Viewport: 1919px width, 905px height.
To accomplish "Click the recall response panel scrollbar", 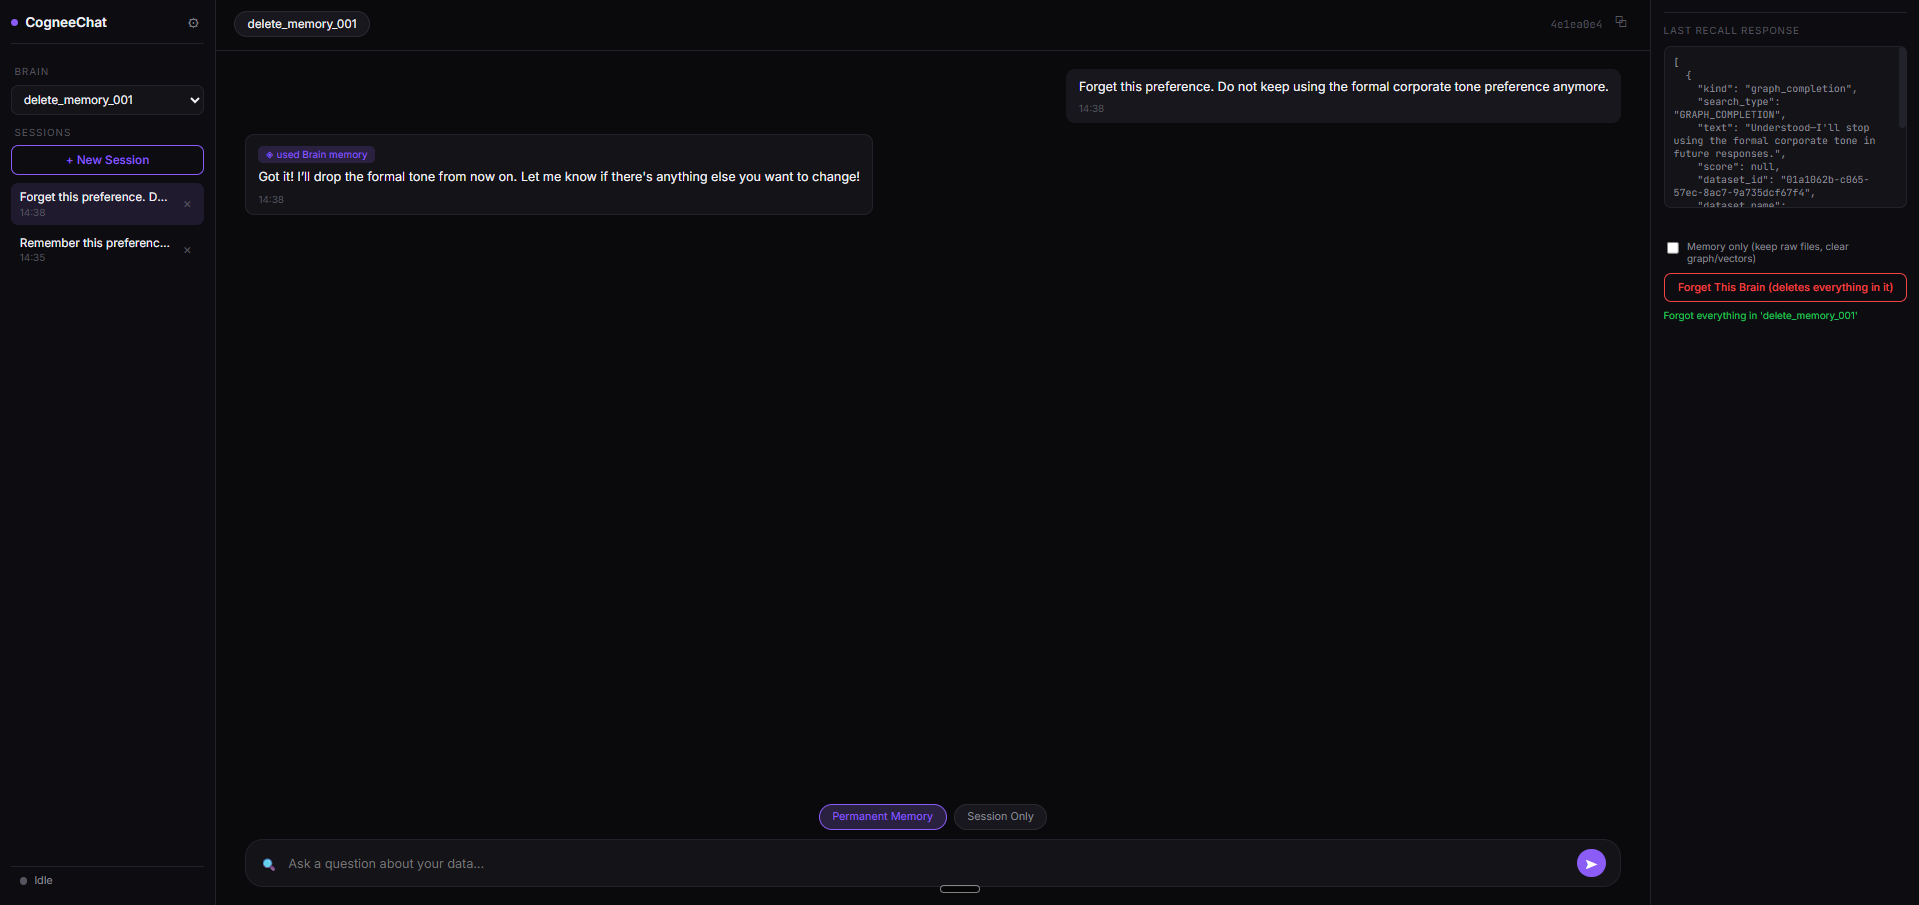I will (1902, 88).
